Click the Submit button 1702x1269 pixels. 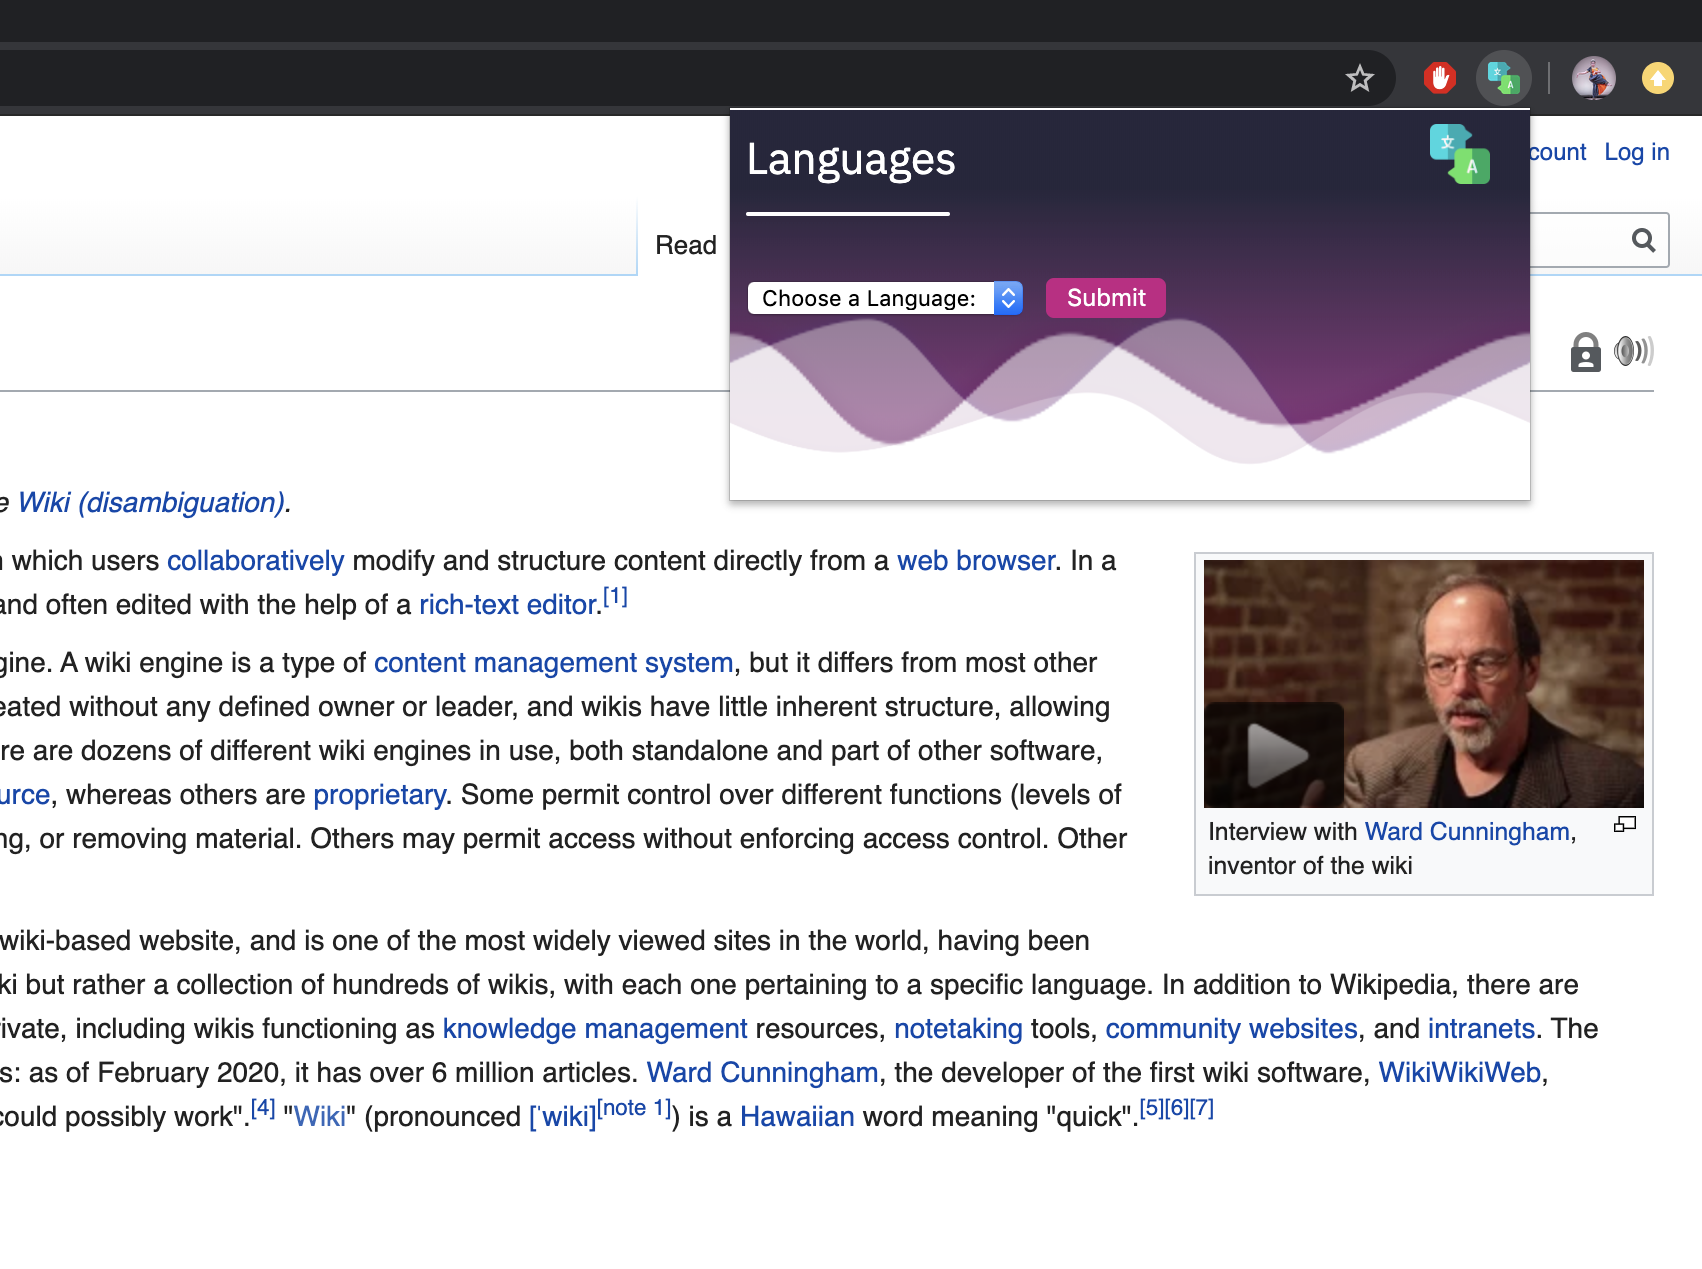[x=1105, y=298]
